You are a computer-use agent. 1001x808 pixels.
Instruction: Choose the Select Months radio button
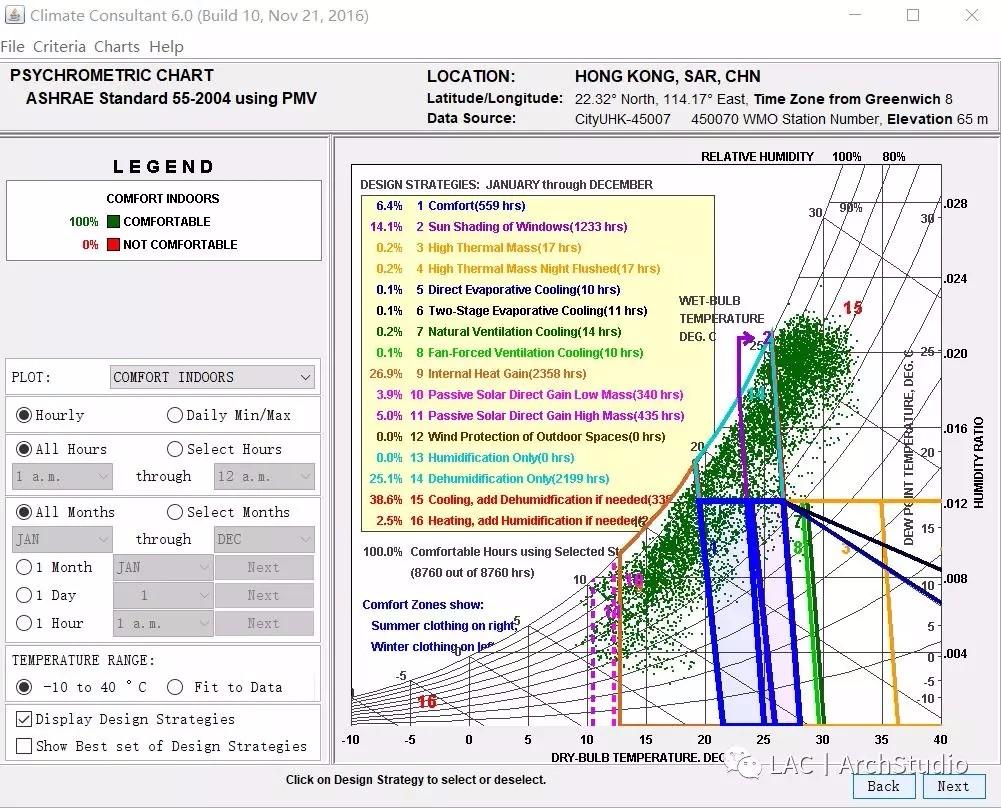click(x=174, y=512)
